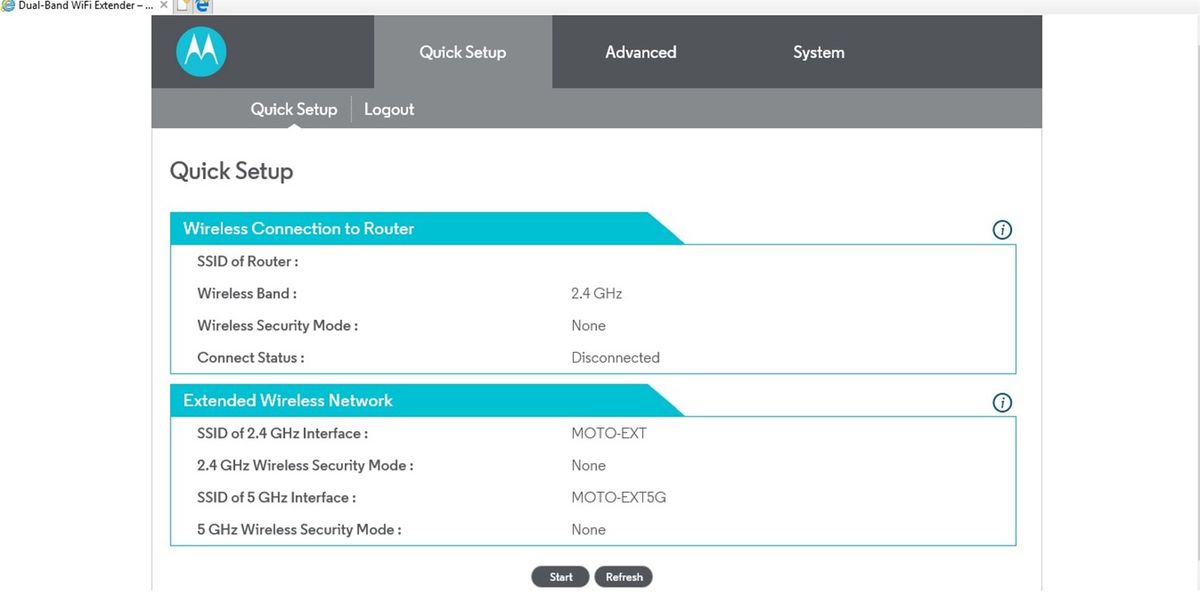Switch to the System tab
Screen dimensions: 1200x596
coord(818,51)
